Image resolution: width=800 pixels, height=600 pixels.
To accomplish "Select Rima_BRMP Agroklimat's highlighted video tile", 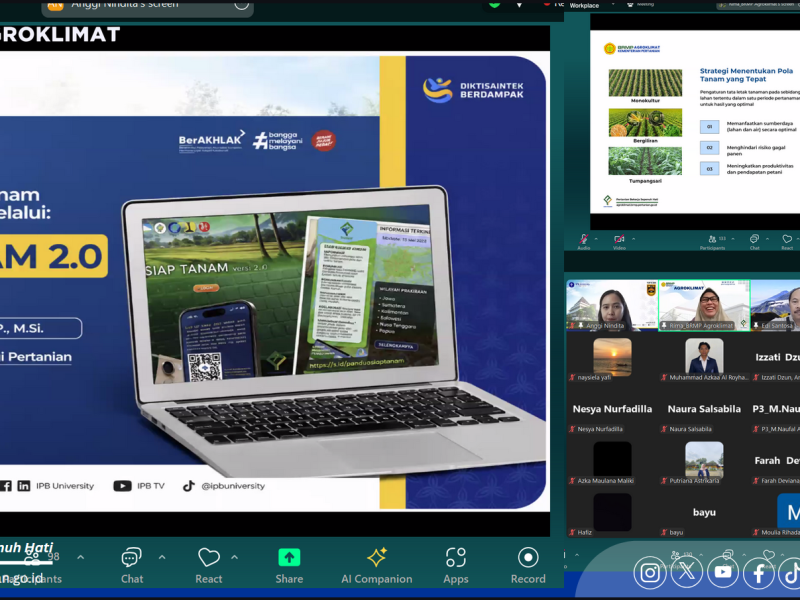I will click(x=704, y=305).
